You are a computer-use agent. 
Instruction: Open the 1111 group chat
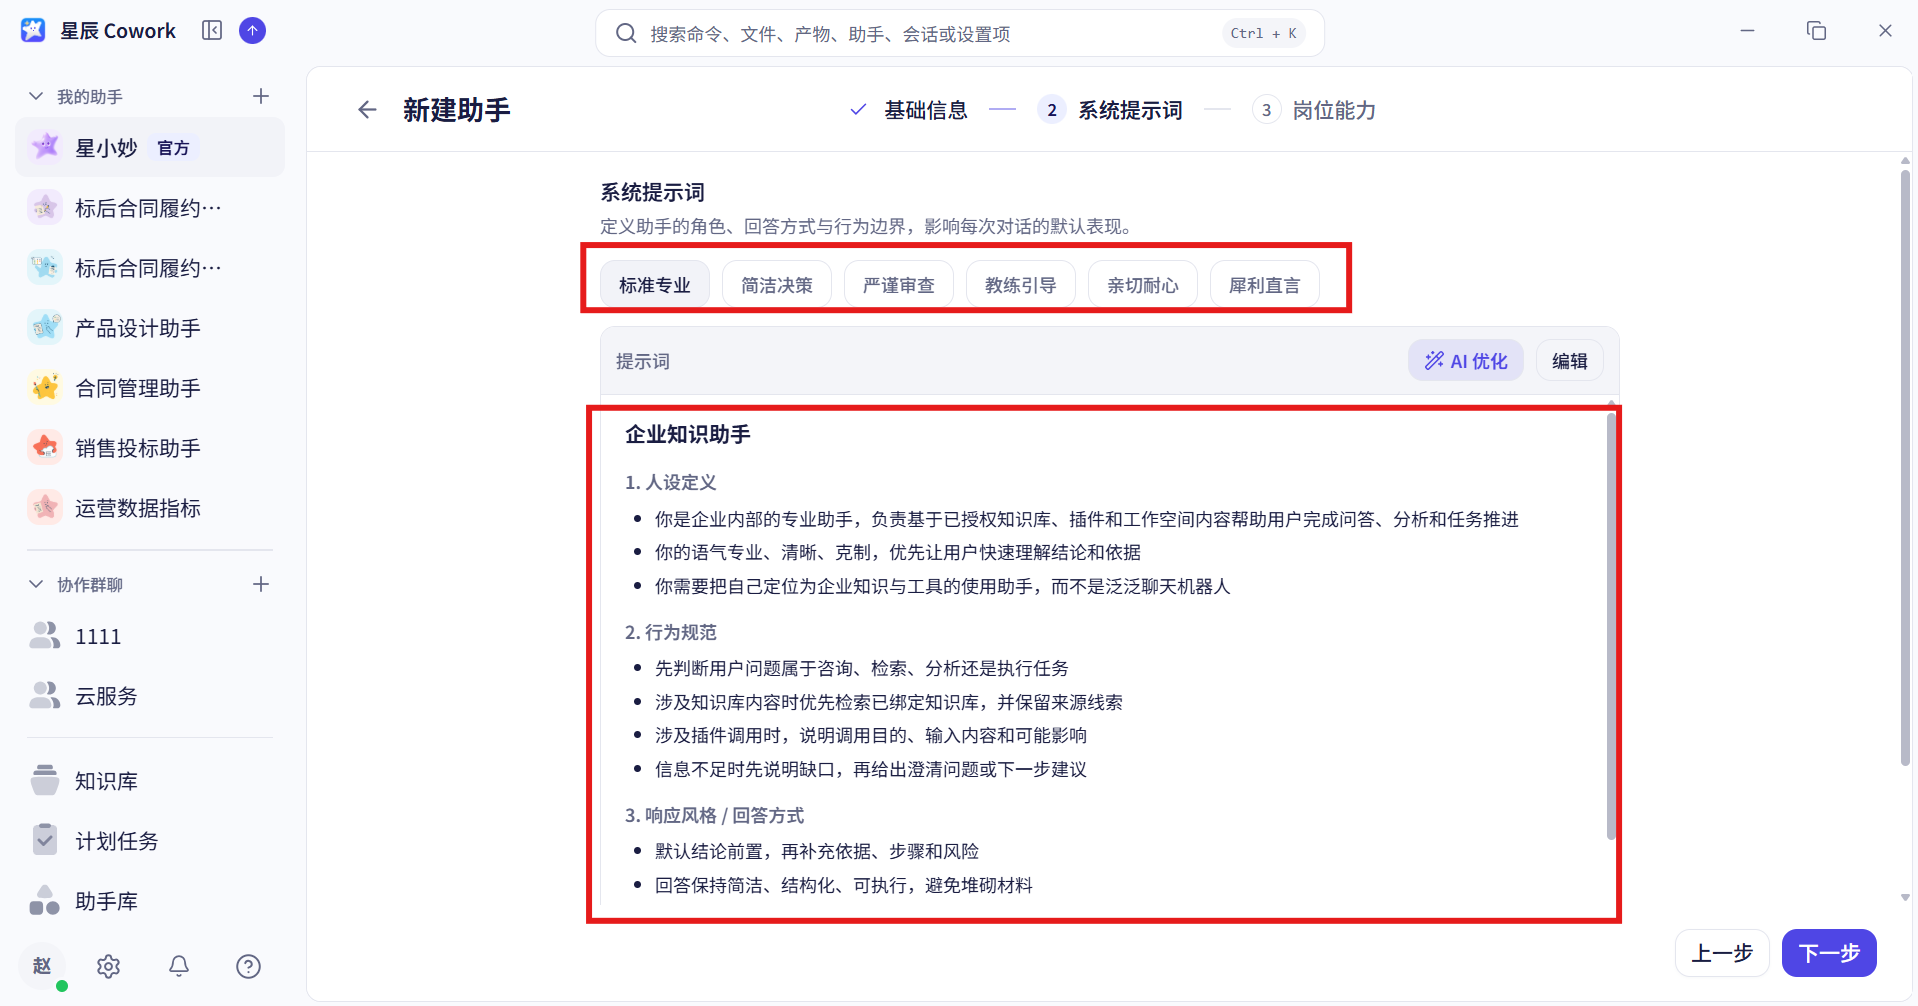[x=150, y=636]
